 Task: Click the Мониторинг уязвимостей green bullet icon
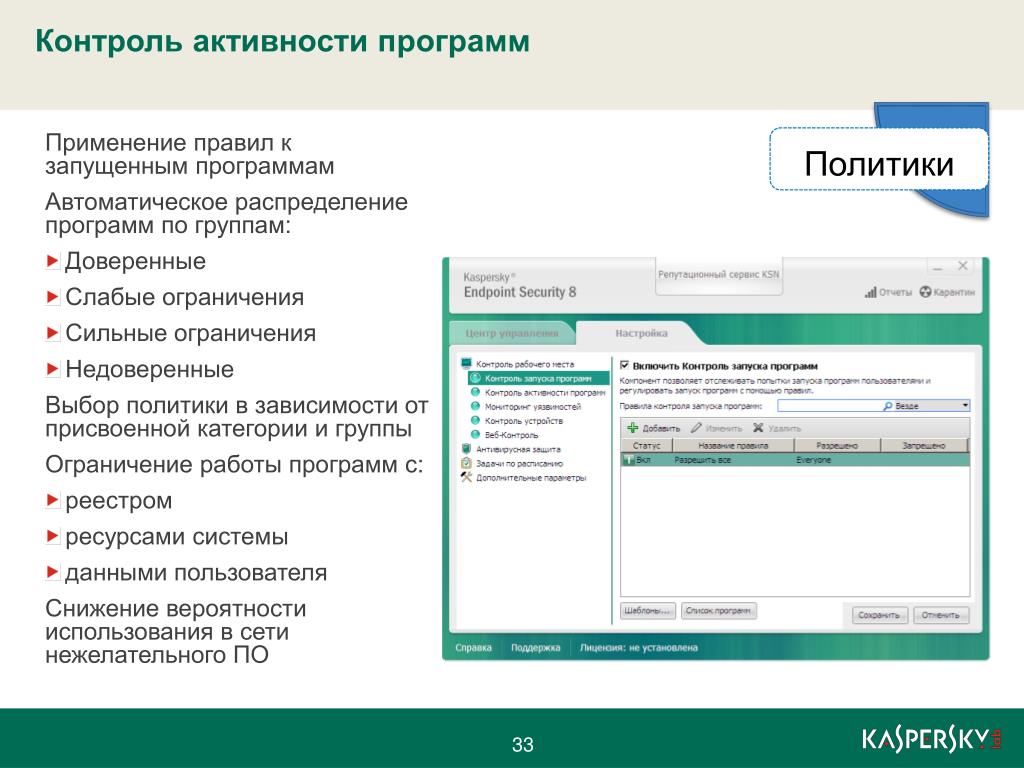475,406
